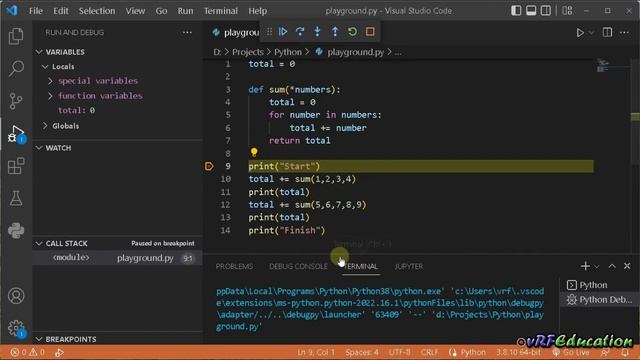Click Ln 9, Col 1 in status bar

coord(316,352)
